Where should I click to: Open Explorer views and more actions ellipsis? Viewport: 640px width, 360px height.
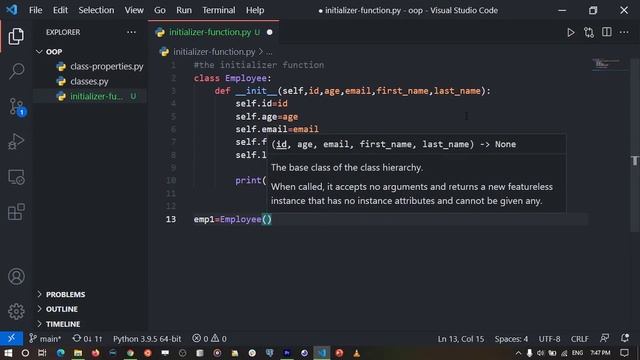click(131, 32)
